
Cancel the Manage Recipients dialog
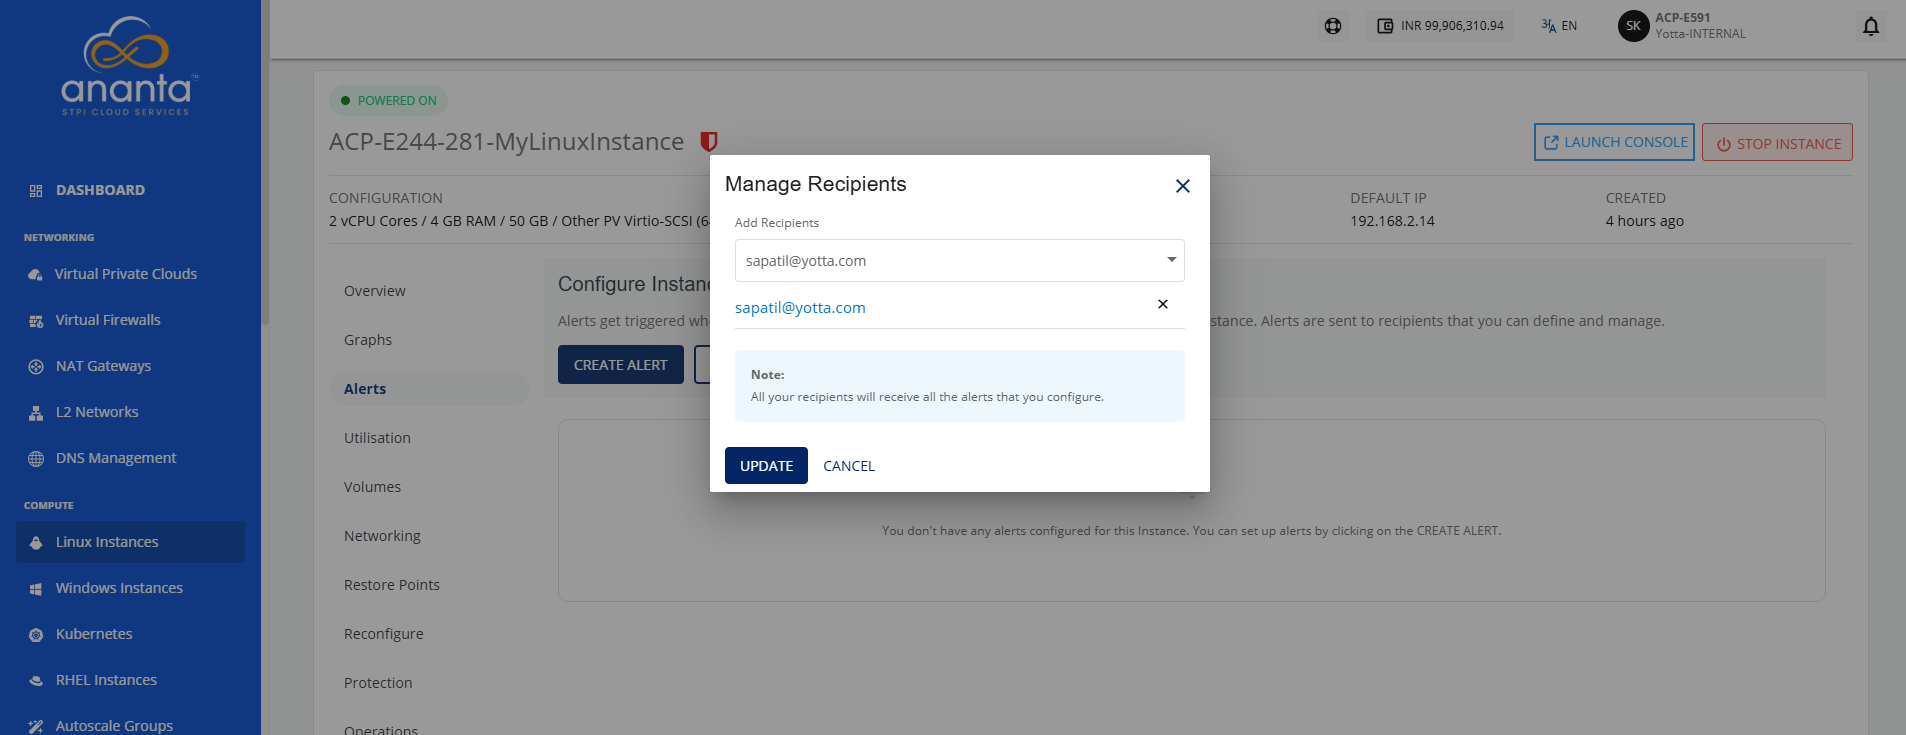point(849,466)
